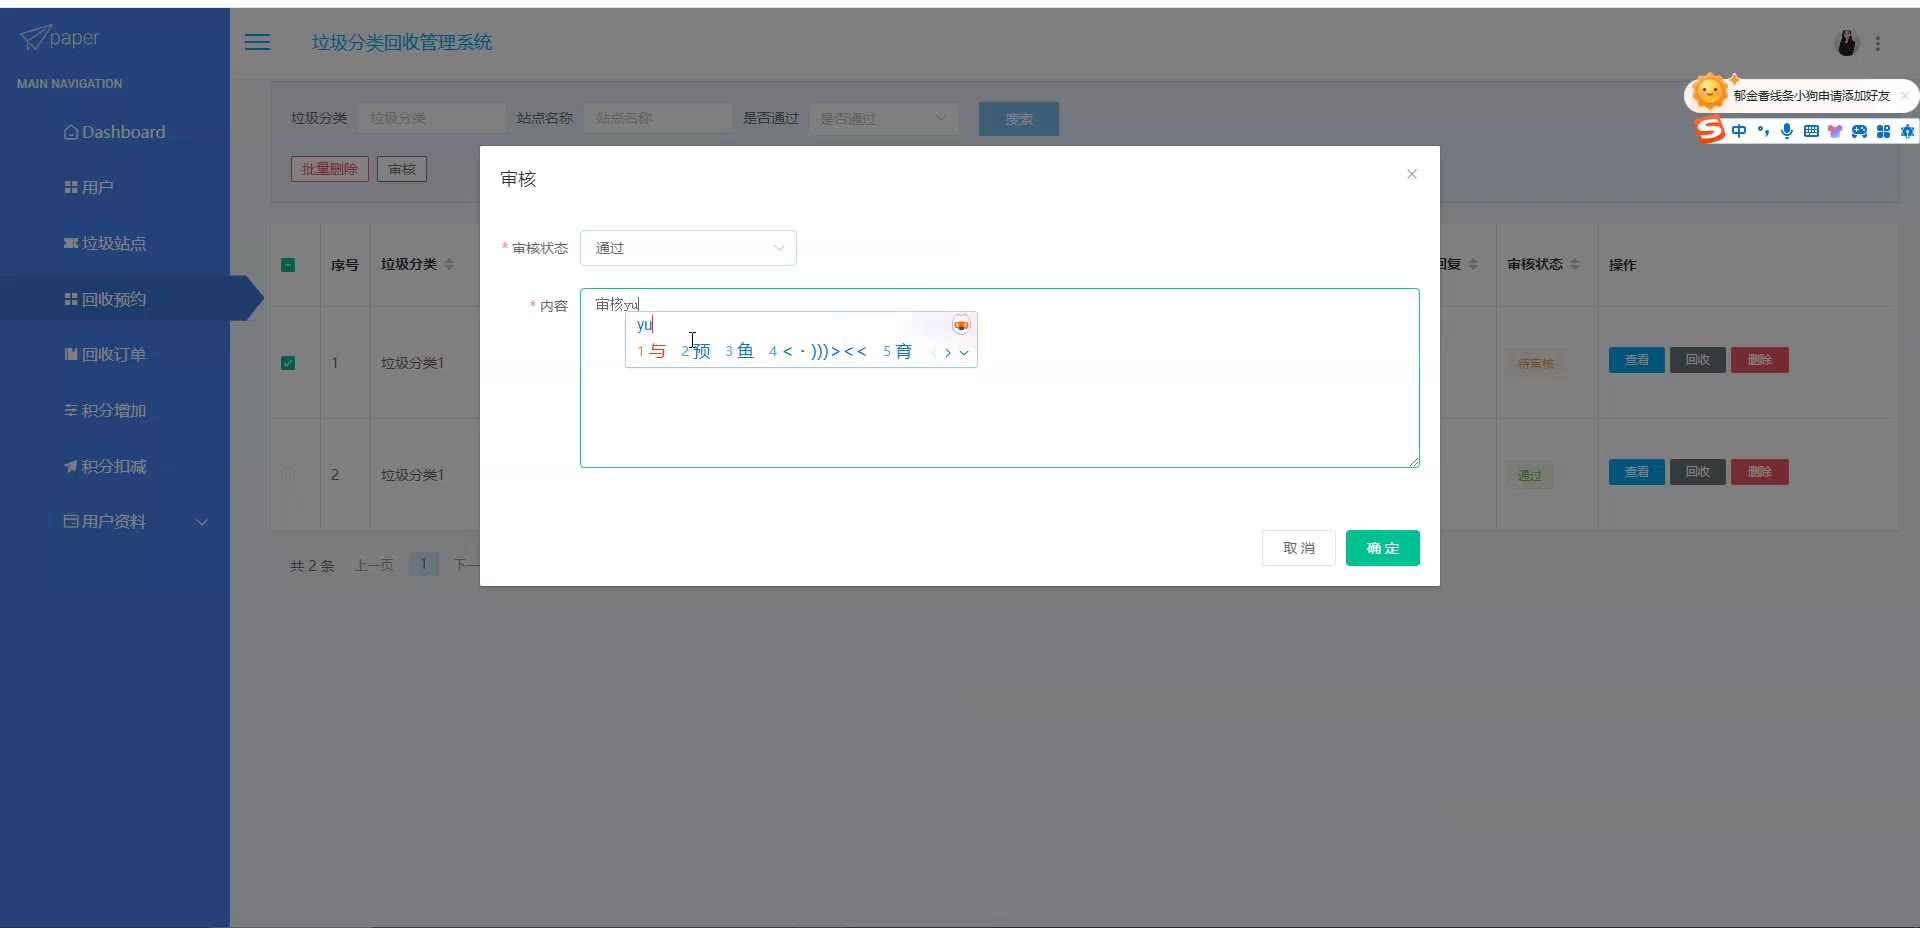Viewport: 1920px width, 928px height.
Task: Click the 垃圾分类 search input
Action: (x=432, y=118)
